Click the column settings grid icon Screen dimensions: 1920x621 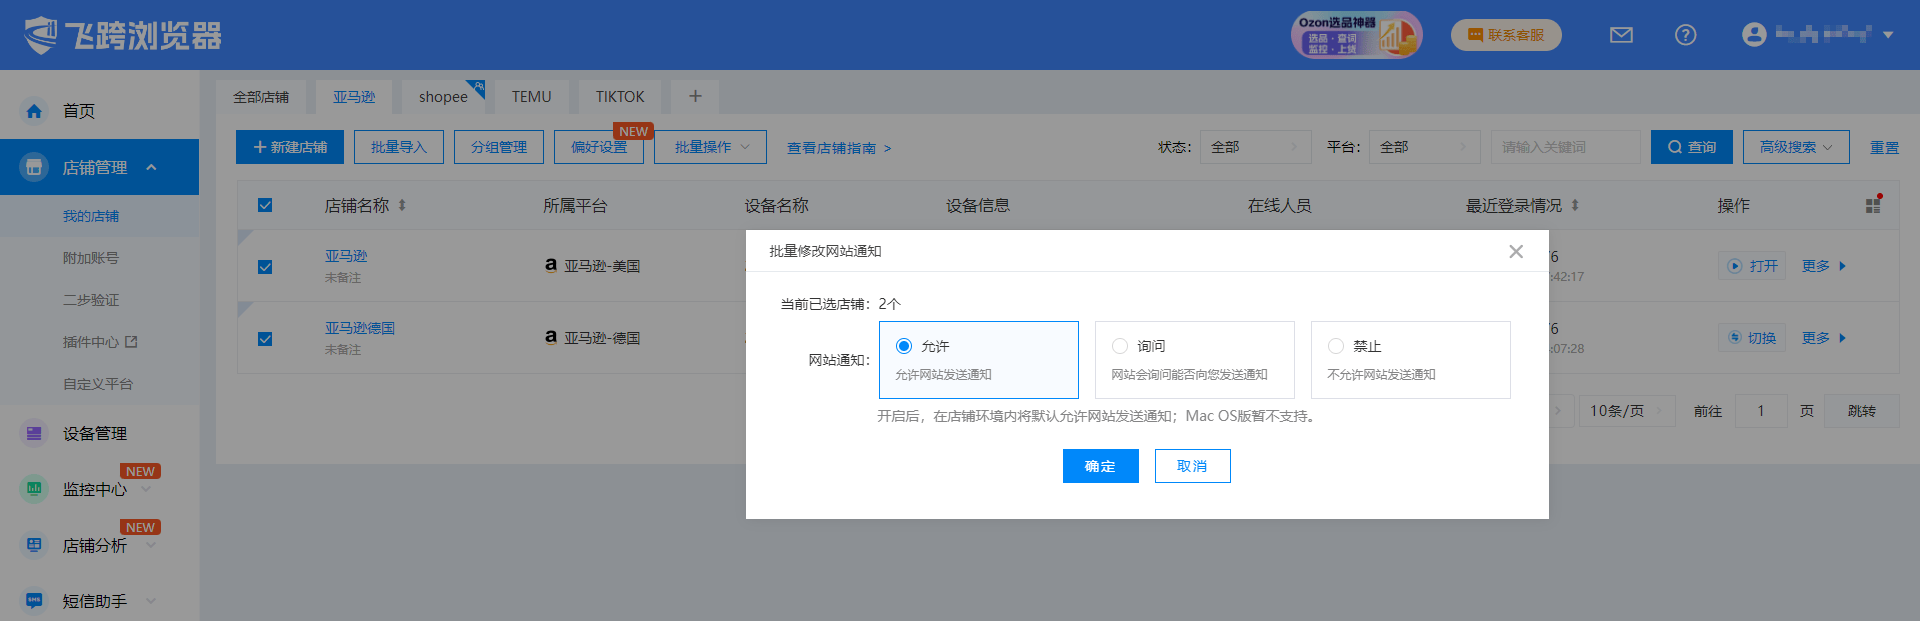click(x=1873, y=205)
